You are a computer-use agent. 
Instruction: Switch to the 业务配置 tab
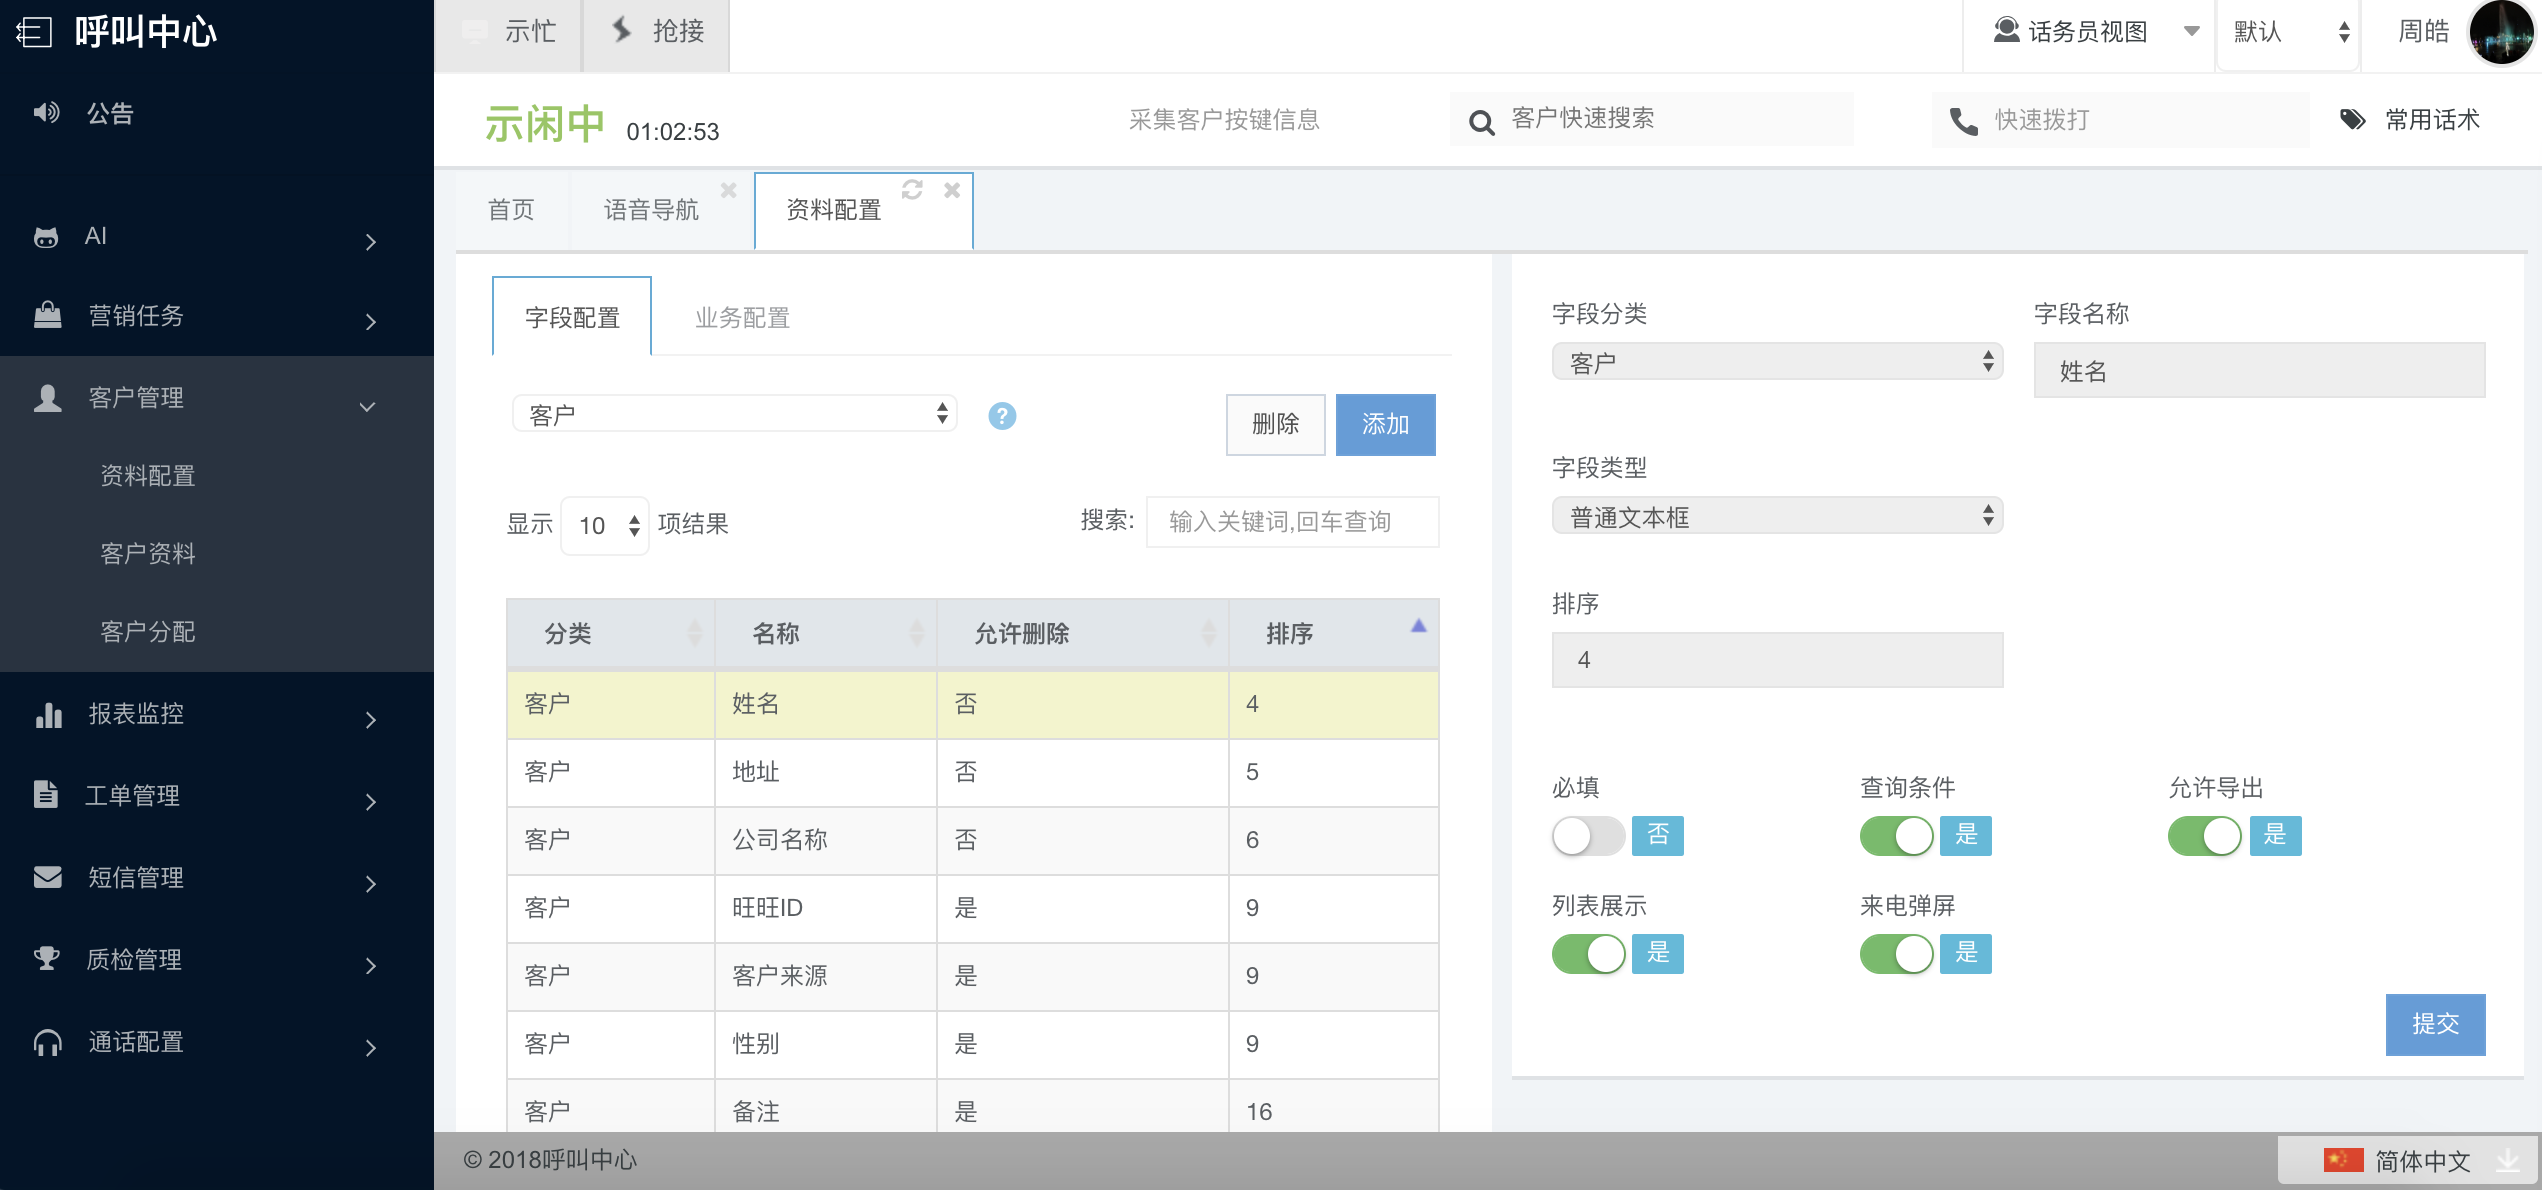(x=742, y=318)
